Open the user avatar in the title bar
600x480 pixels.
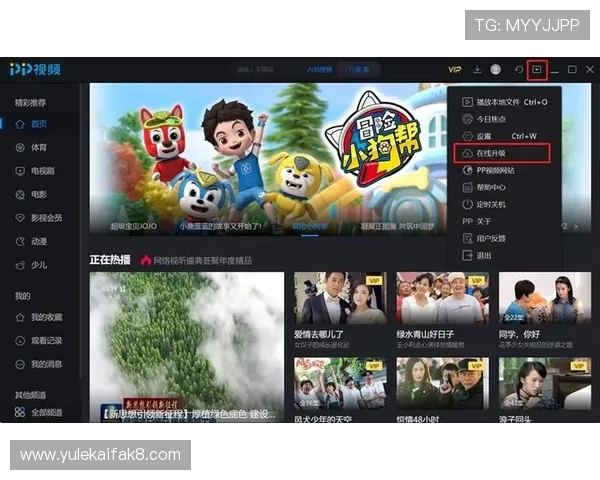click(496, 69)
